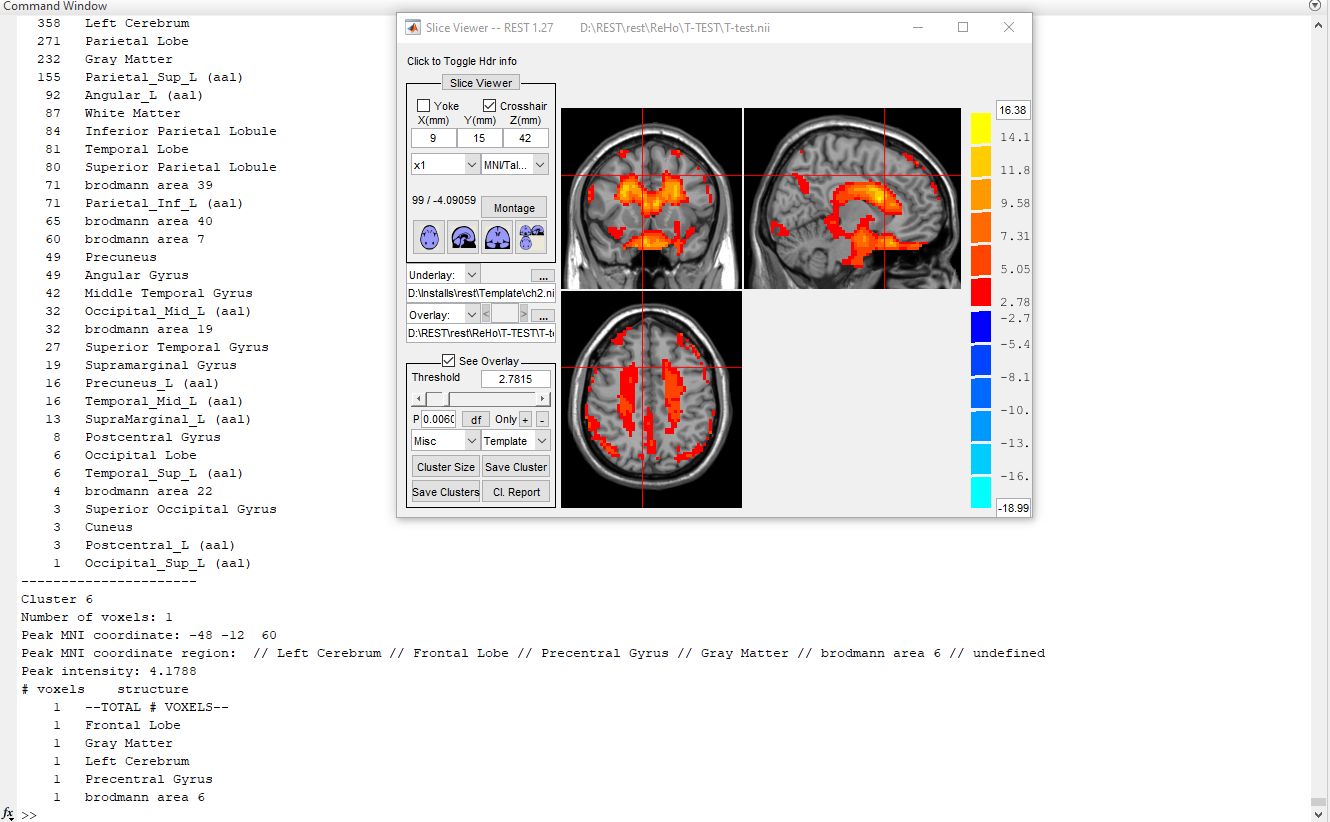
Task: Select the orthogonal three-view icon
Action: click(x=531, y=237)
